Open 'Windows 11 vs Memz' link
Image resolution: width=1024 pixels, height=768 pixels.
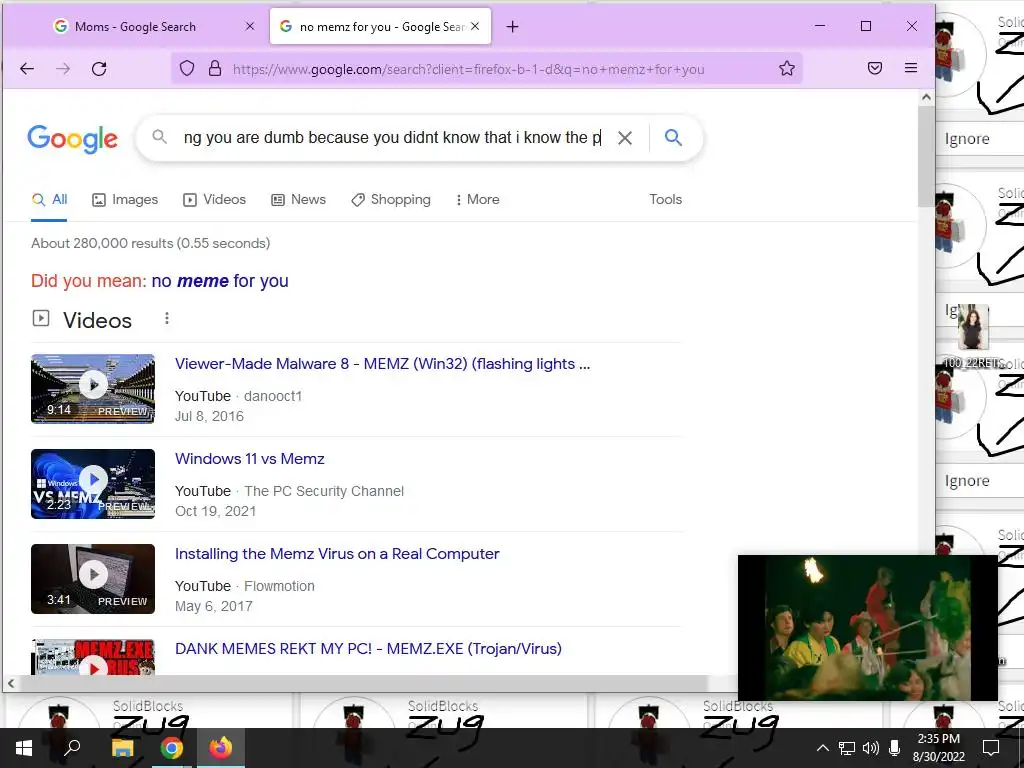point(249,458)
